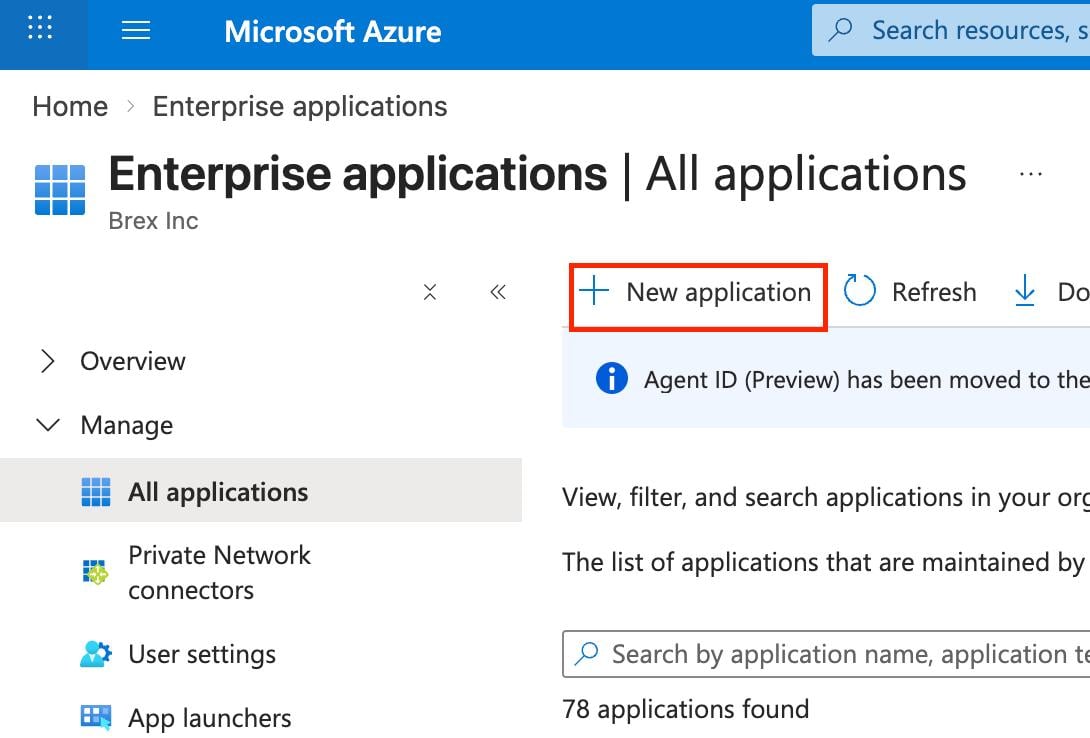Select All applications in the sidebar
Image resolution: width=1090 pixels, height=738 pixels.
[x=218, y=492]
